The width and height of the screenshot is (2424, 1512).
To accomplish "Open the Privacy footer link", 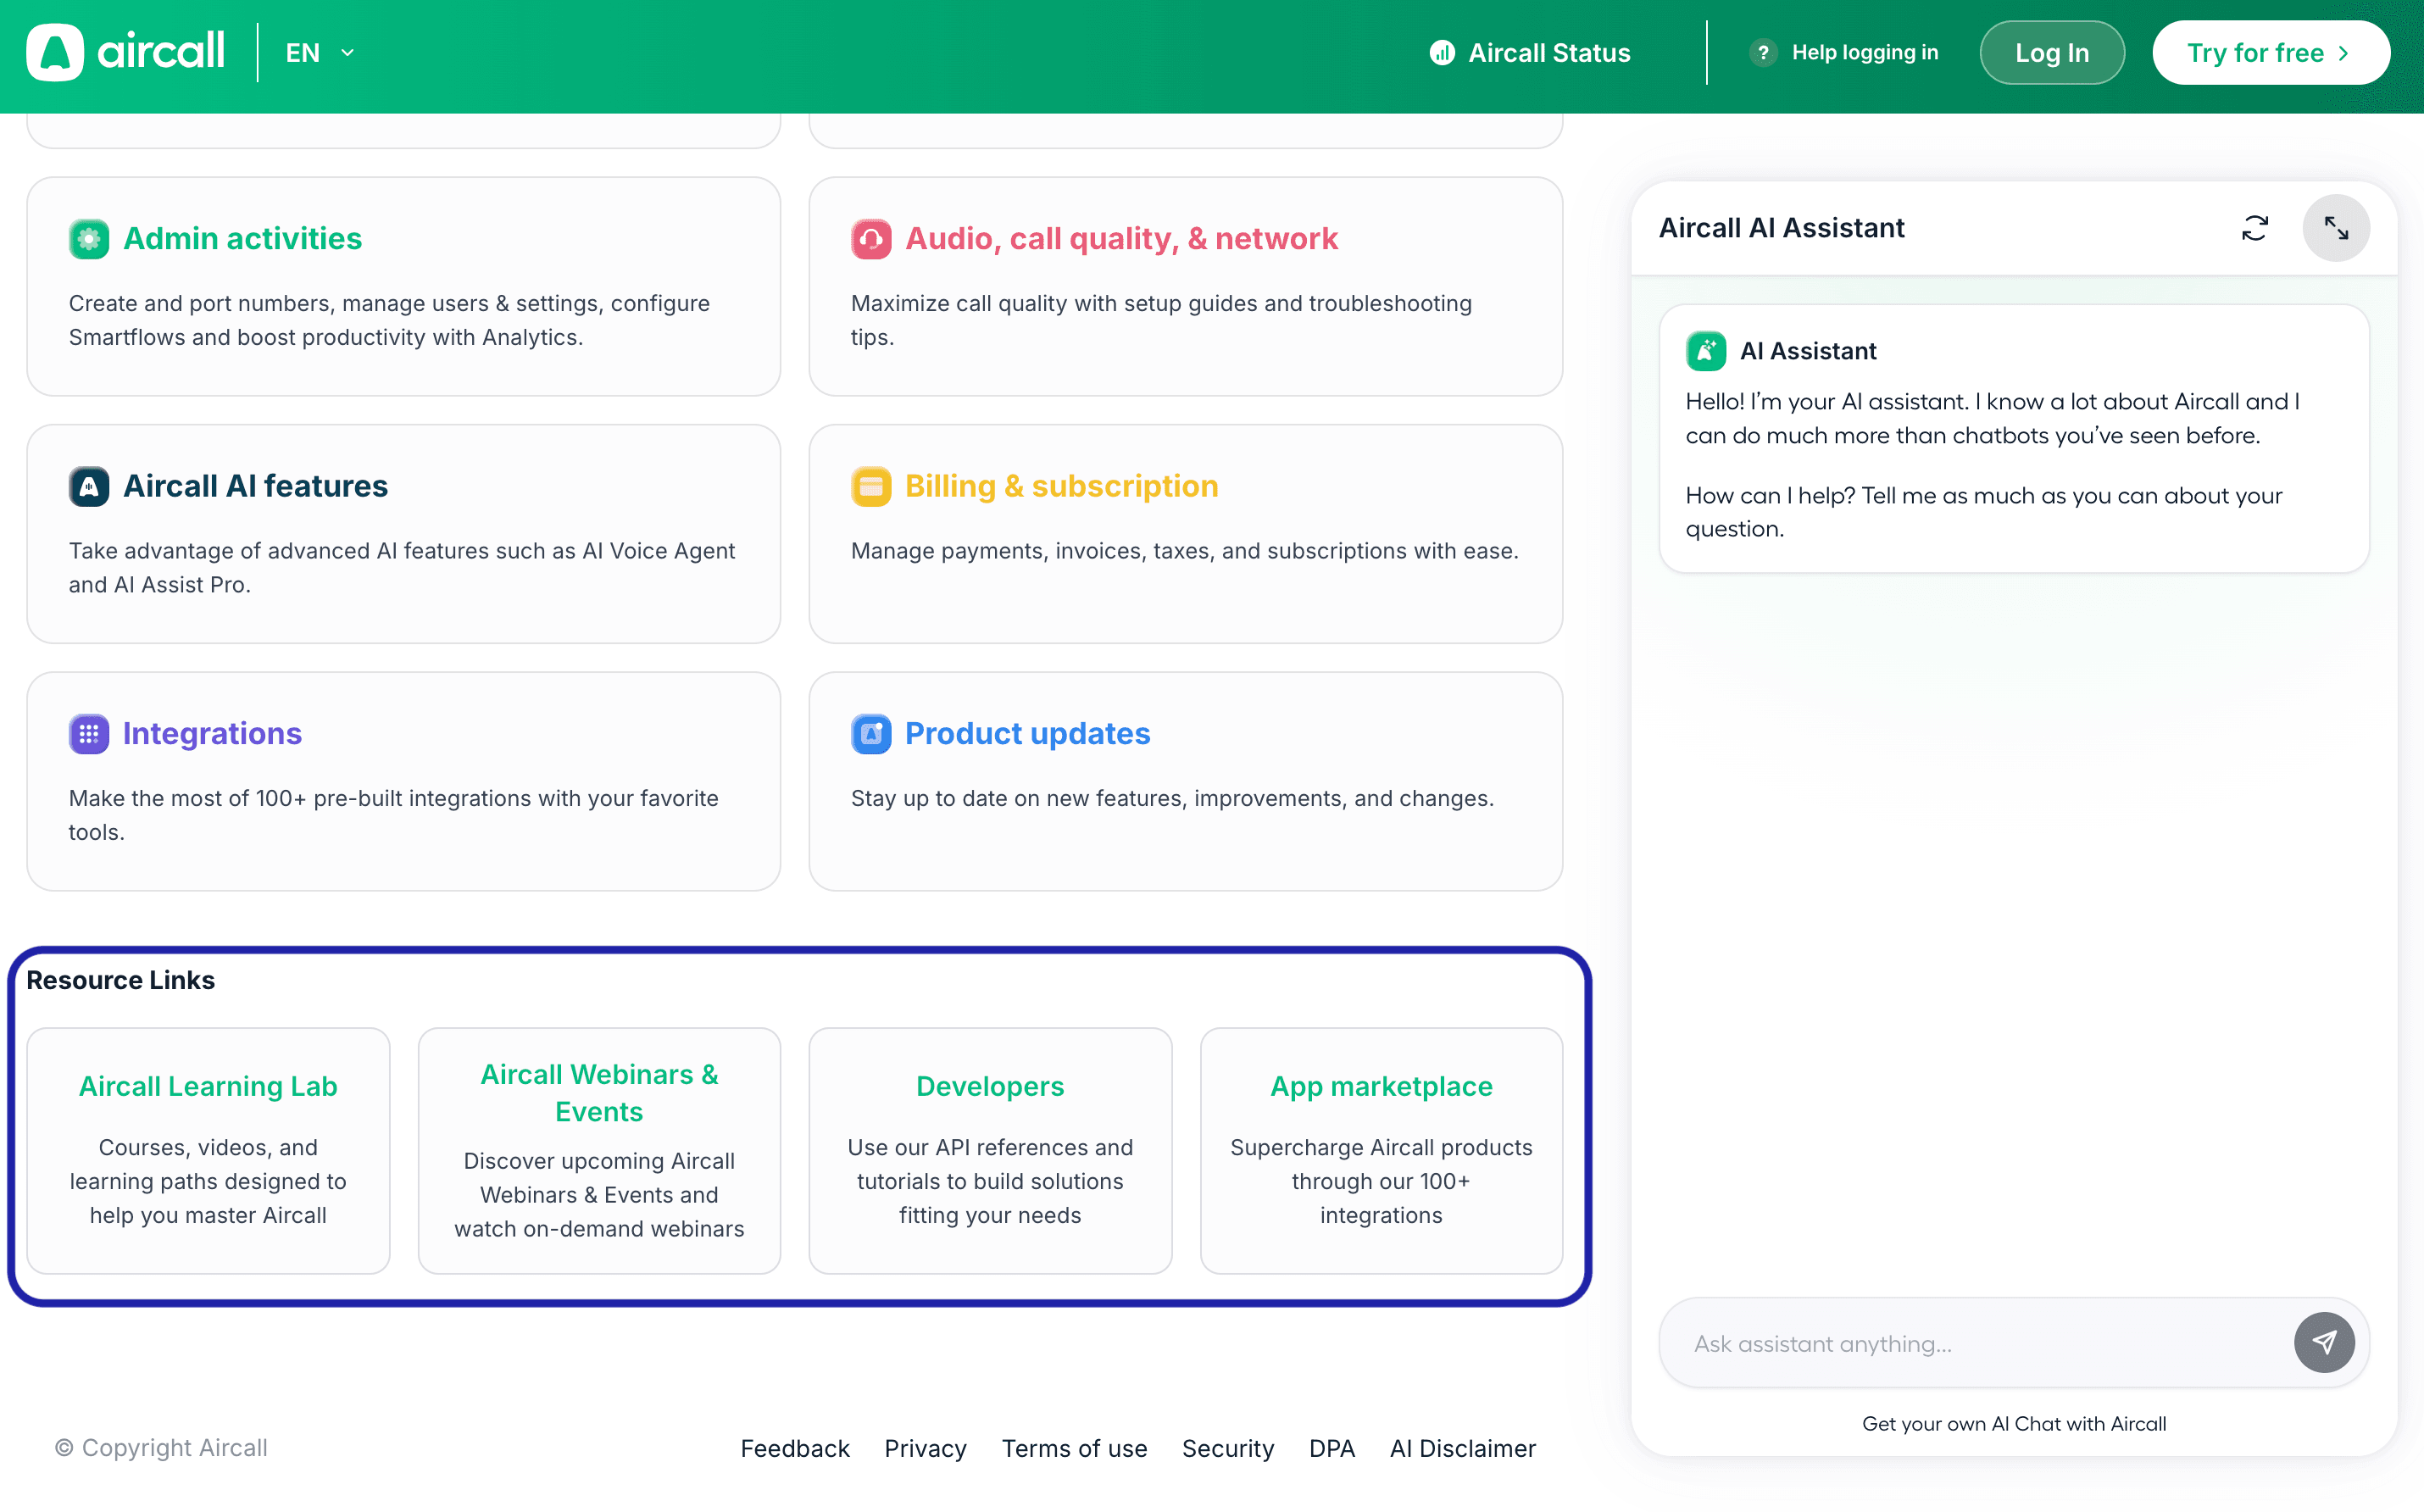I will click(925, 1448).
